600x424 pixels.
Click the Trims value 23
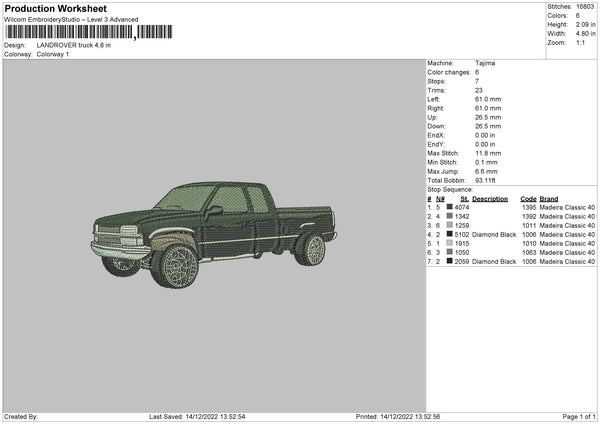tap(479, 90)
